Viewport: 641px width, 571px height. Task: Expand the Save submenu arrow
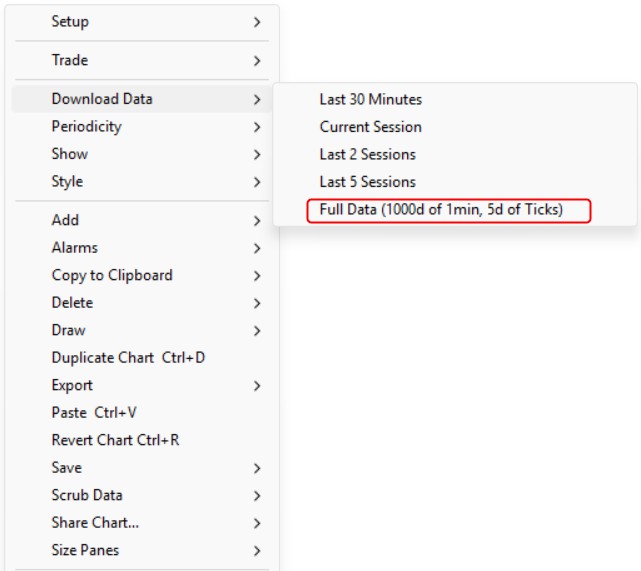(x=257, y=468)
